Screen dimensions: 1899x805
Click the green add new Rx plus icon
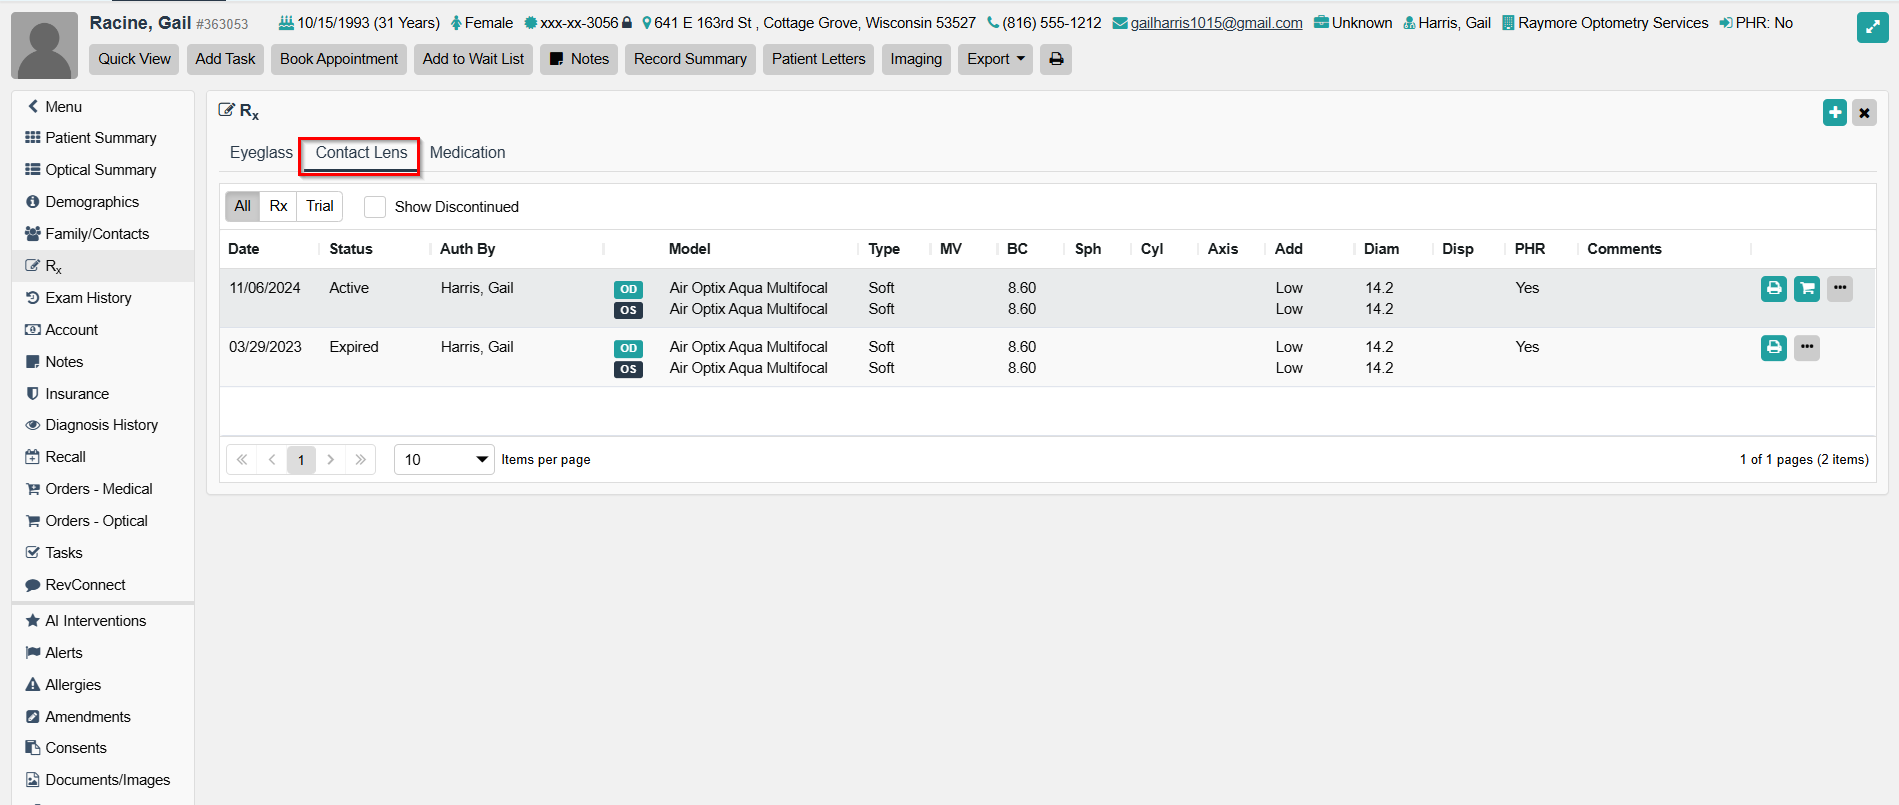tap(1834, 112)
